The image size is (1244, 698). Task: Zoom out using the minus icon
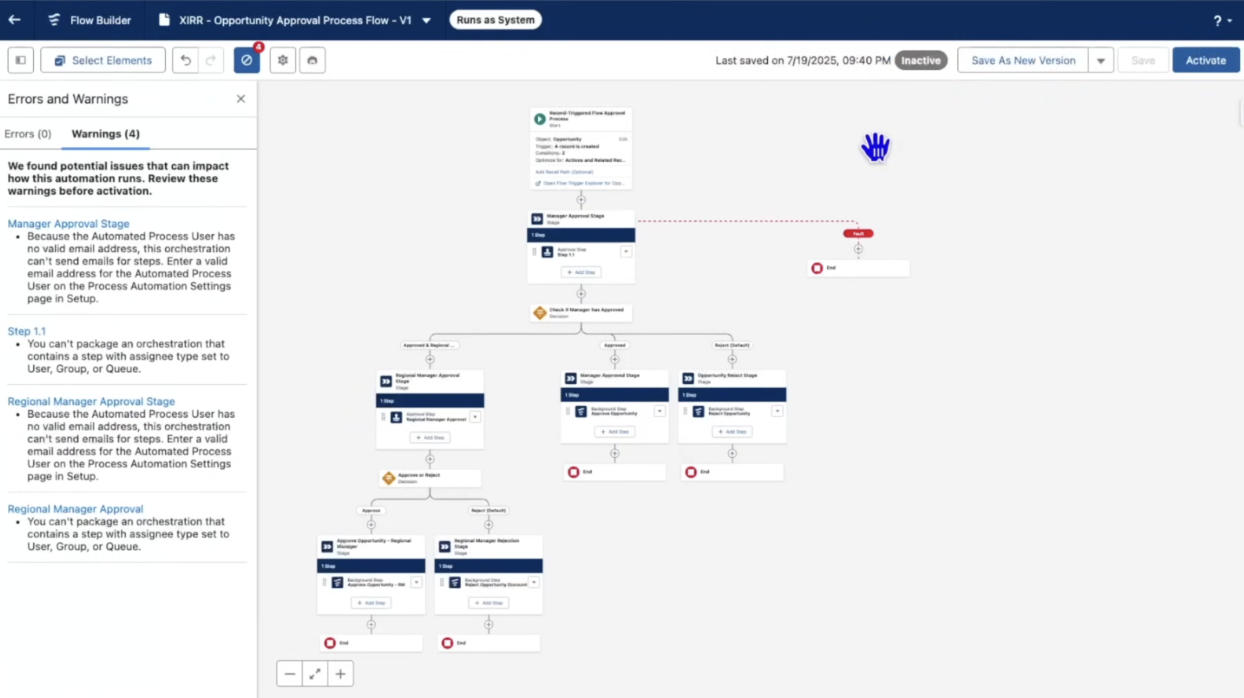click(290, 674)
